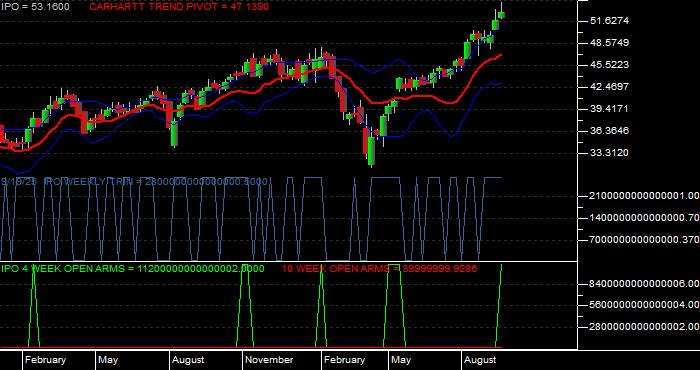Image resolution: width=700 pixels, height=370 pixels.
Task: Click the 51.6274 price axis value
Action: pyautogui.click(x=609, y=21)
